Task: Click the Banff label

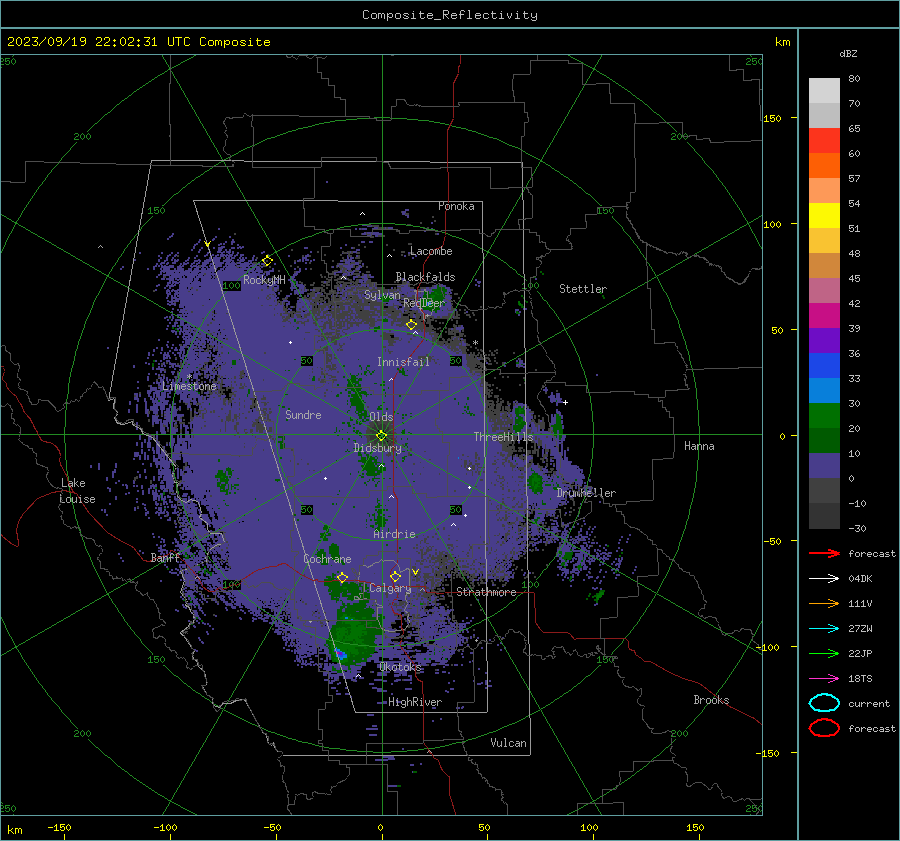Action: tap(165, 557)
